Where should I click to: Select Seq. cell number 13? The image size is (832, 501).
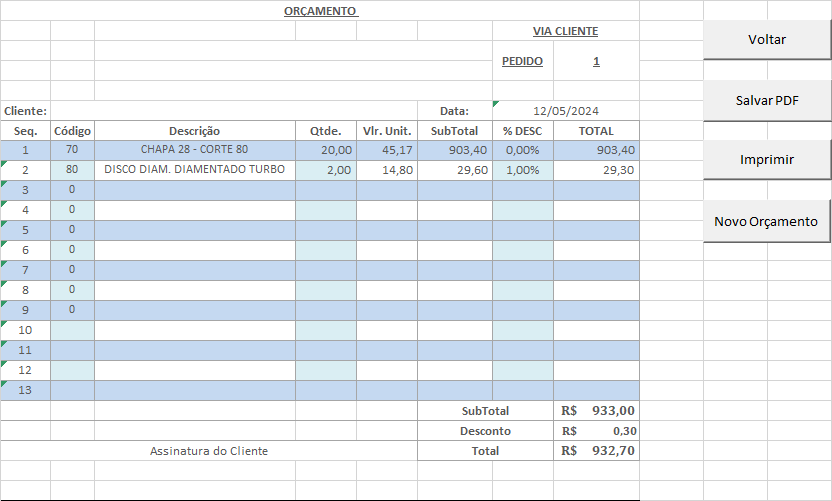(25, 390)
